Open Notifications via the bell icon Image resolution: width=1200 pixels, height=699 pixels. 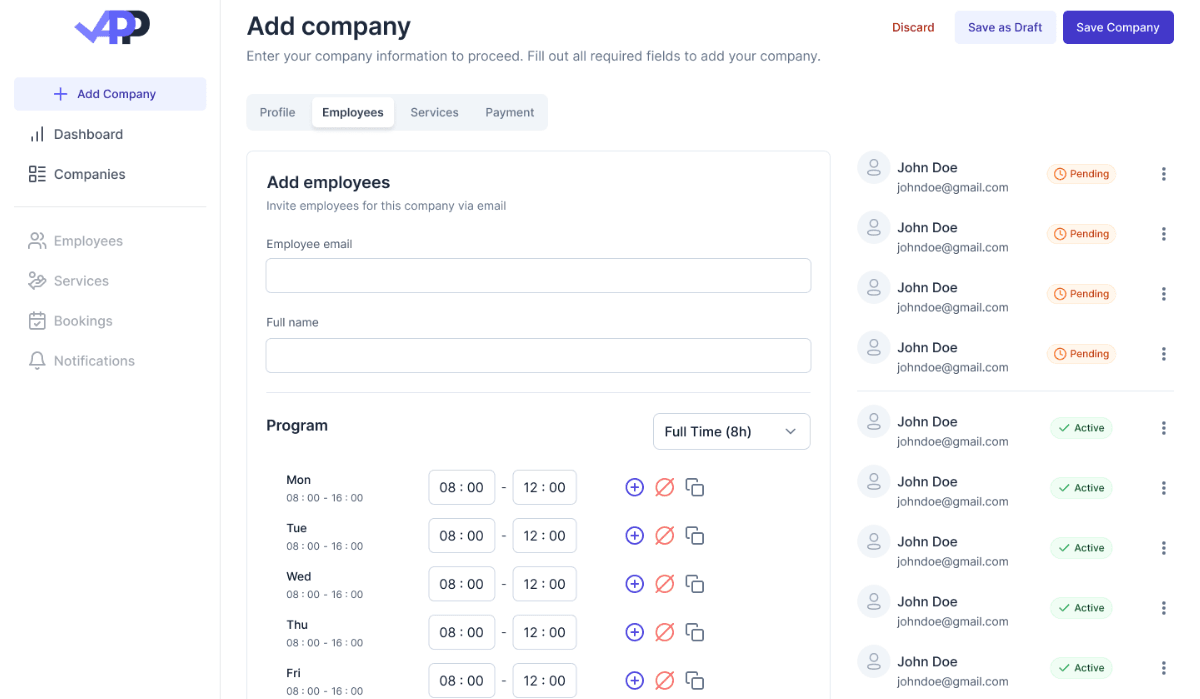(37, 360)
